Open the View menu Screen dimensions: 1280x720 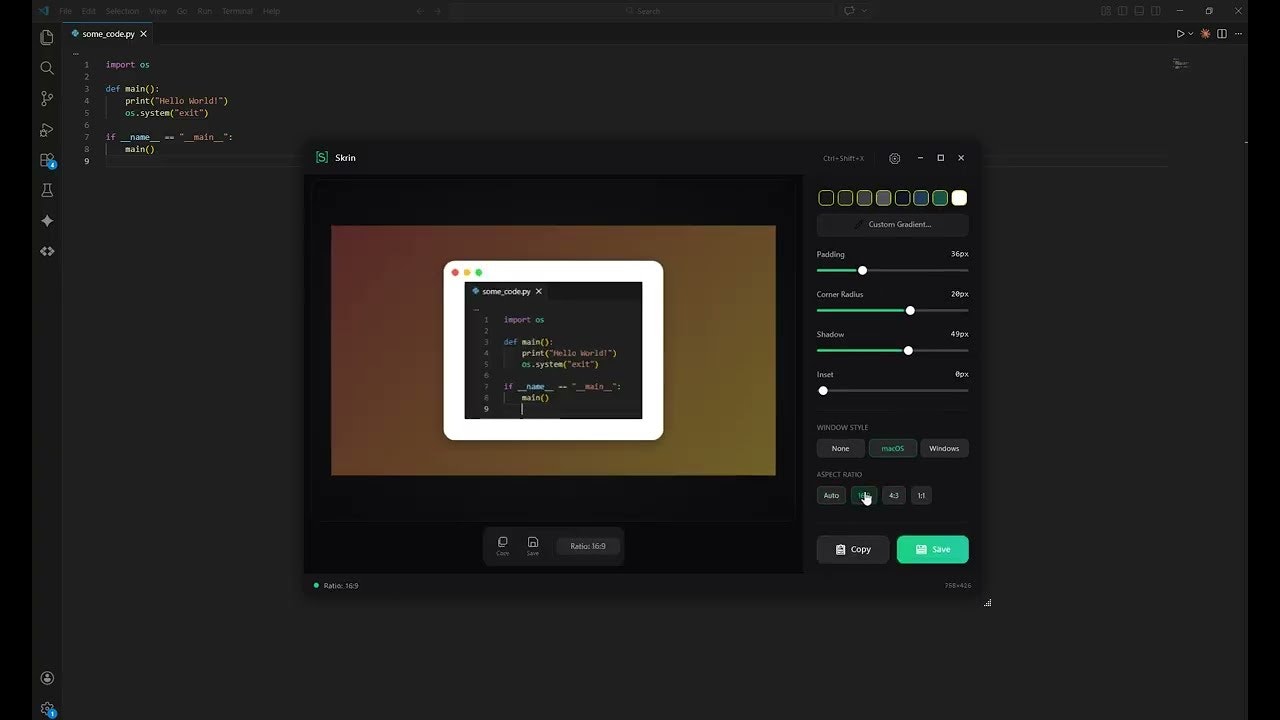click(x=158, y=11)
